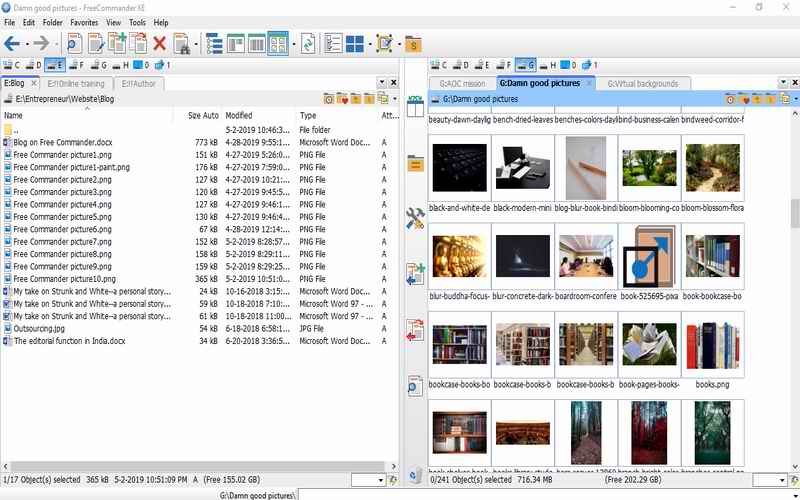800x500 pixels.
Task: Open the Favorites menu
Action: (84, 22)
